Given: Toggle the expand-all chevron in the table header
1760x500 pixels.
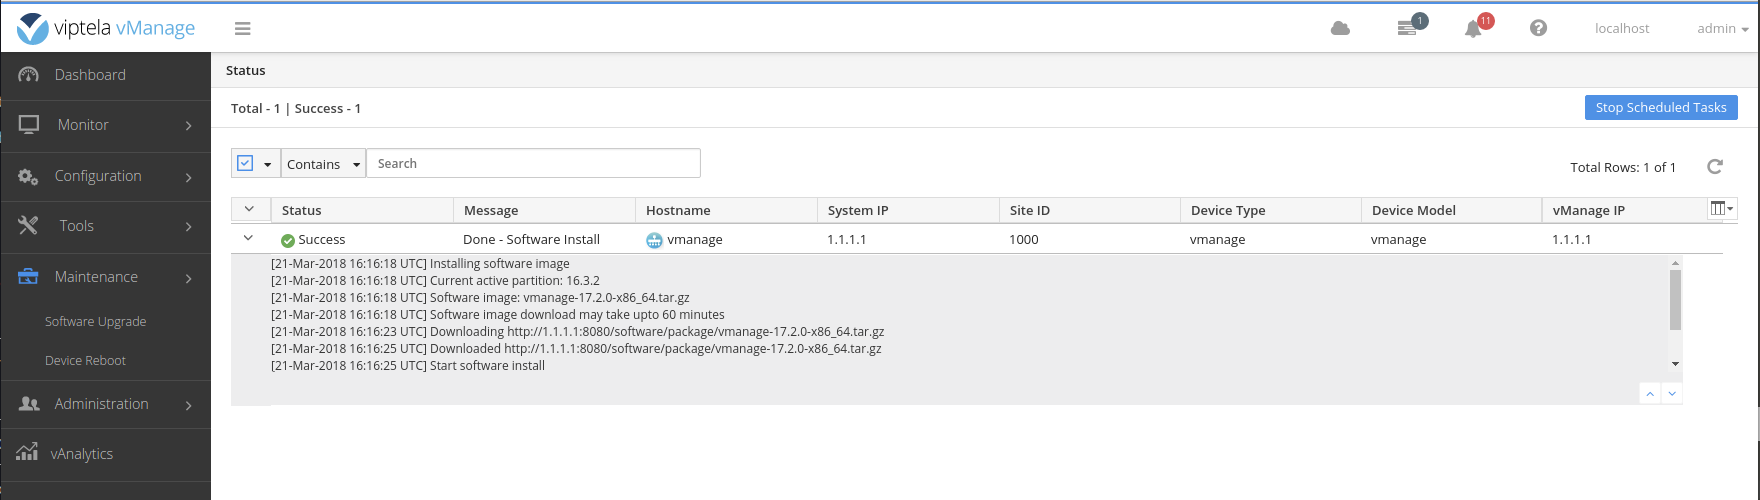Looking at the screenshot, I should click(x=249, y=209).
